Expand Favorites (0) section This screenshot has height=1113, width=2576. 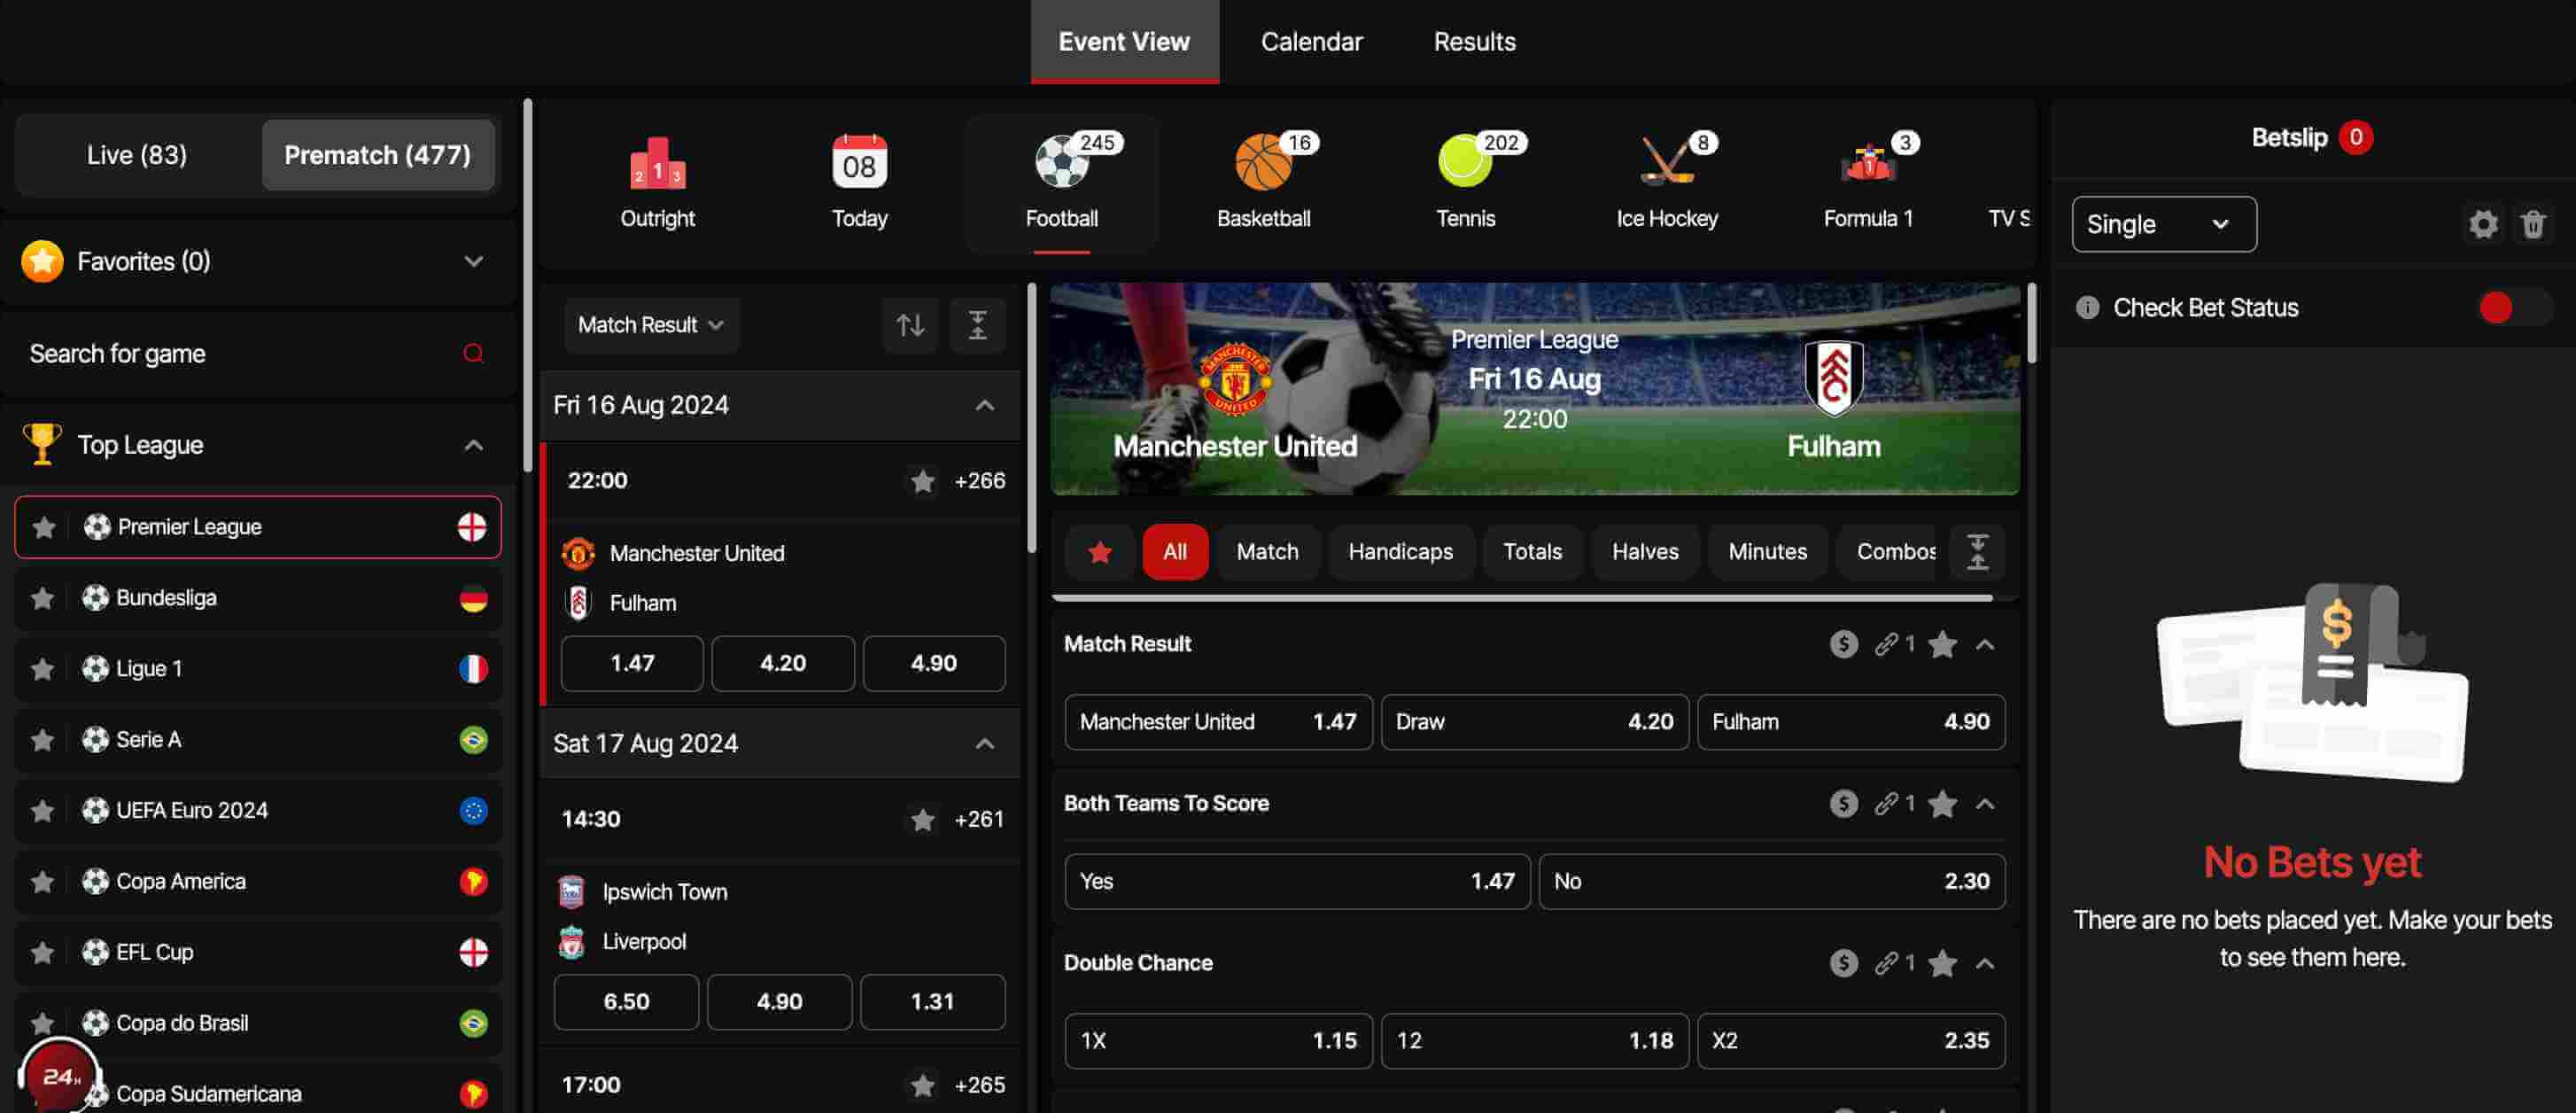[x=473, y=261]
